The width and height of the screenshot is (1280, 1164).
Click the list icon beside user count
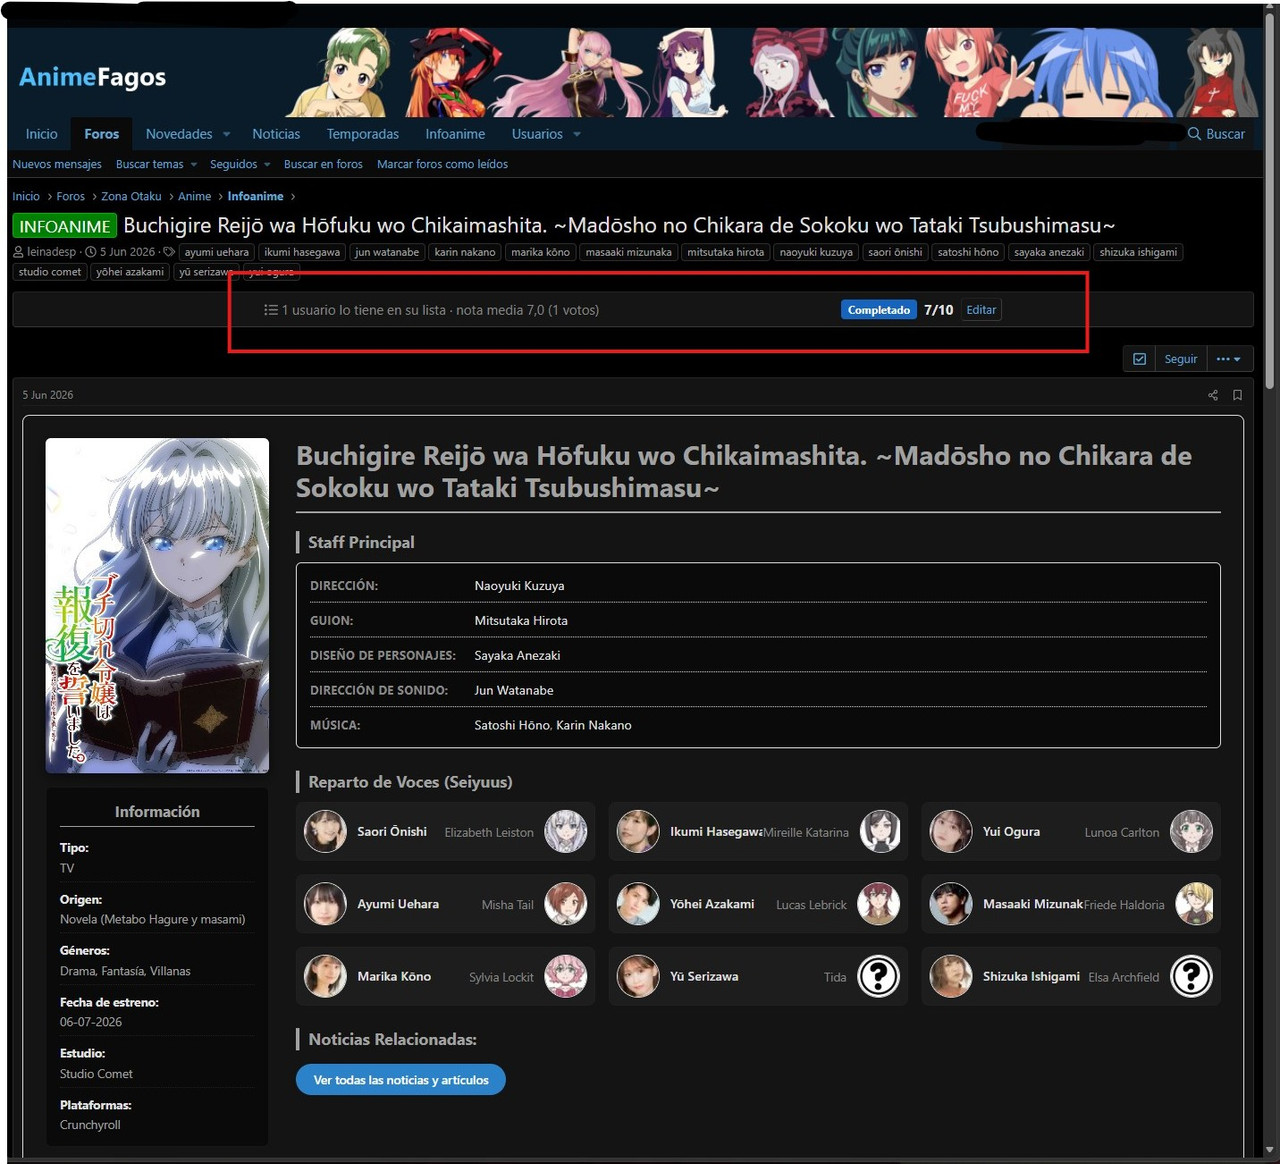pos(270,310)
